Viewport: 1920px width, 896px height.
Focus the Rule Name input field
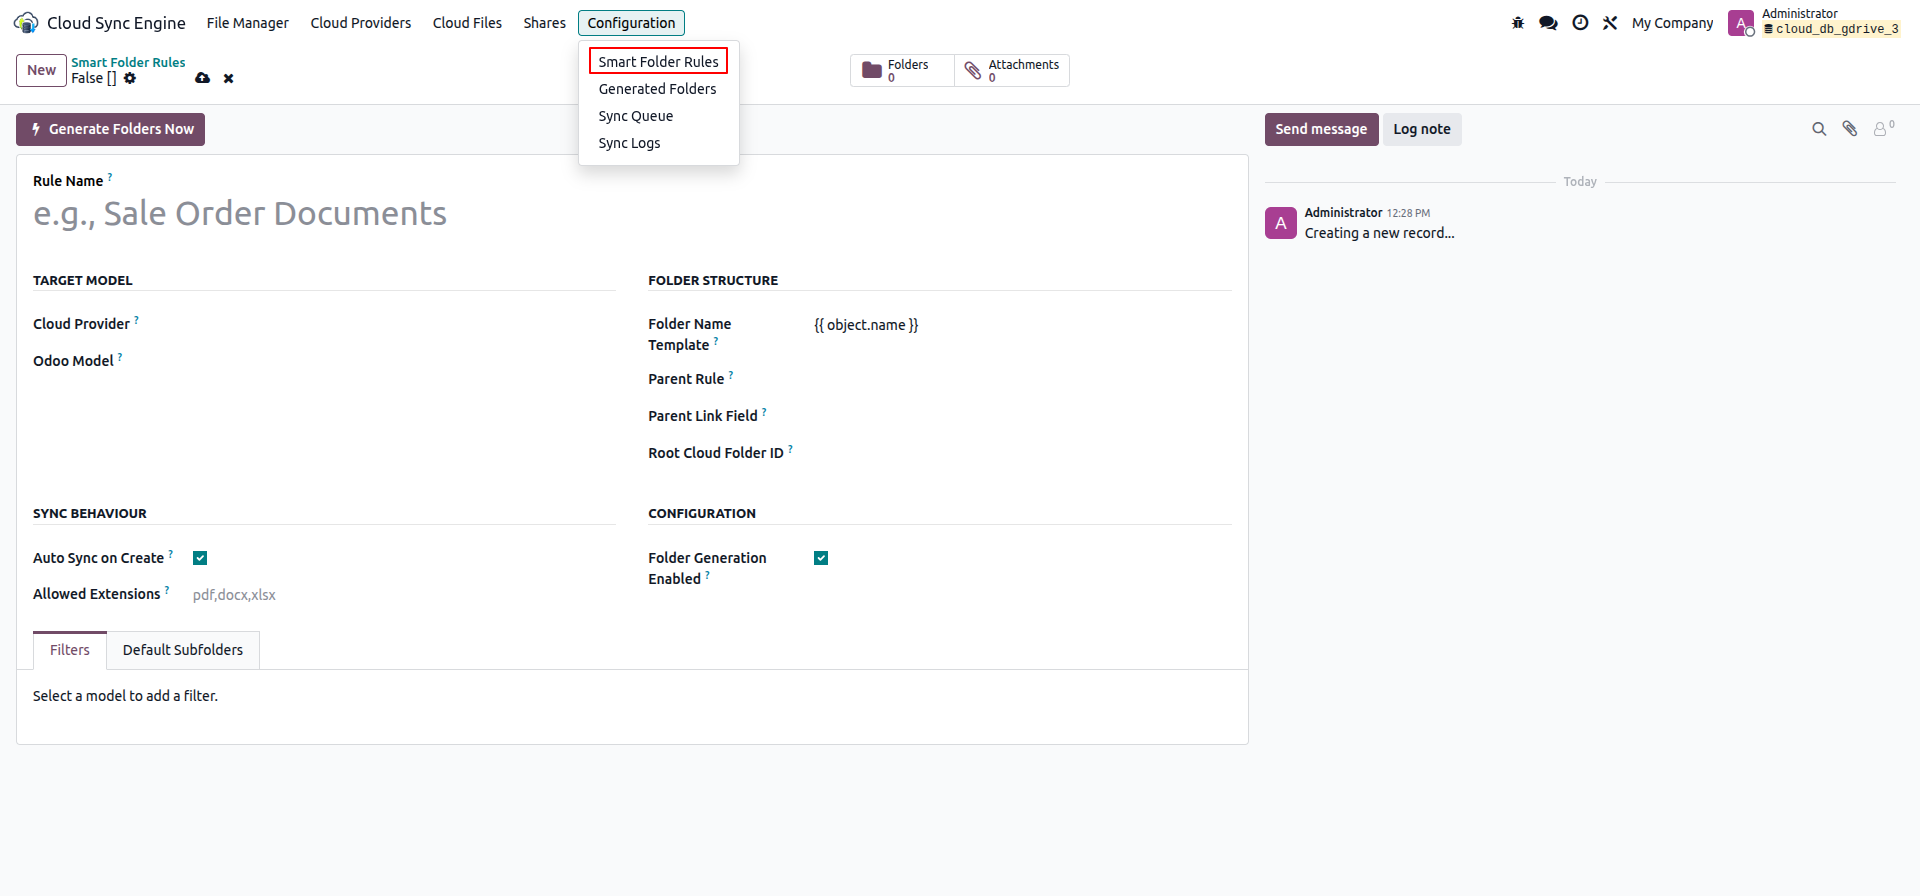pyautogui.click(x=632, y=213)
